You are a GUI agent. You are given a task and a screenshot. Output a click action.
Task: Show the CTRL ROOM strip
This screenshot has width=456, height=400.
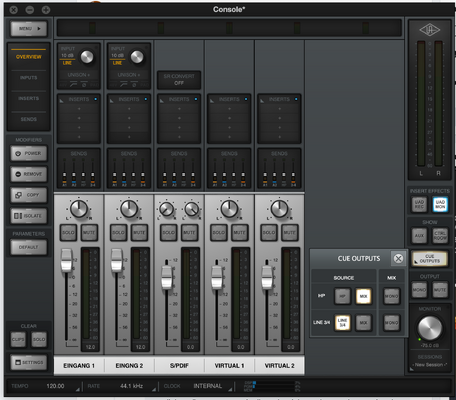pyautogui.click(x=440, y=236)
